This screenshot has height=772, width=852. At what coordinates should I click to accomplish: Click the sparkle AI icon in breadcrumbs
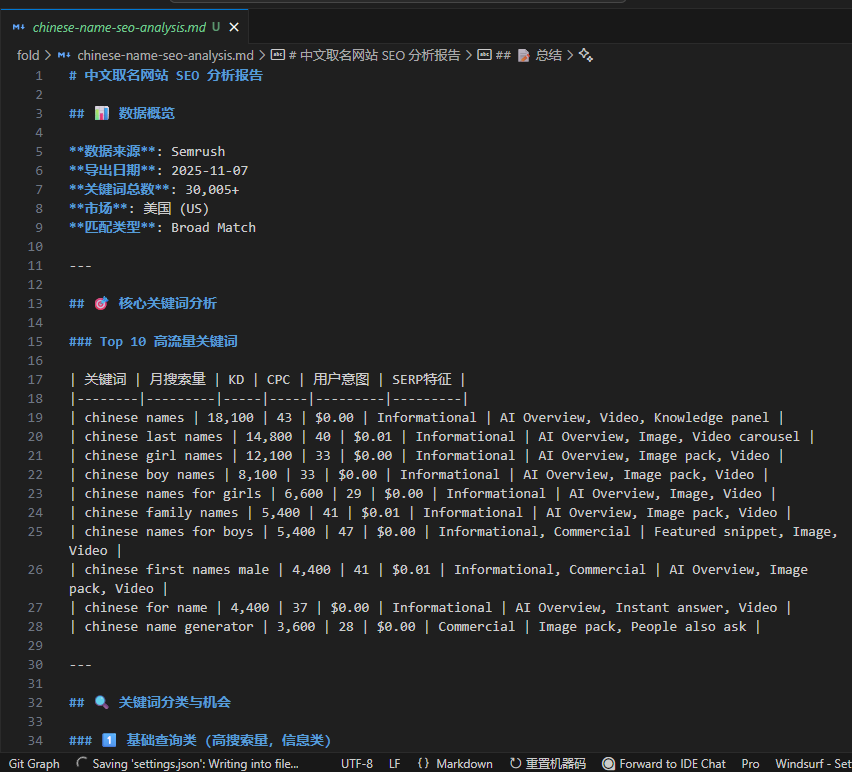pos(587,55)
